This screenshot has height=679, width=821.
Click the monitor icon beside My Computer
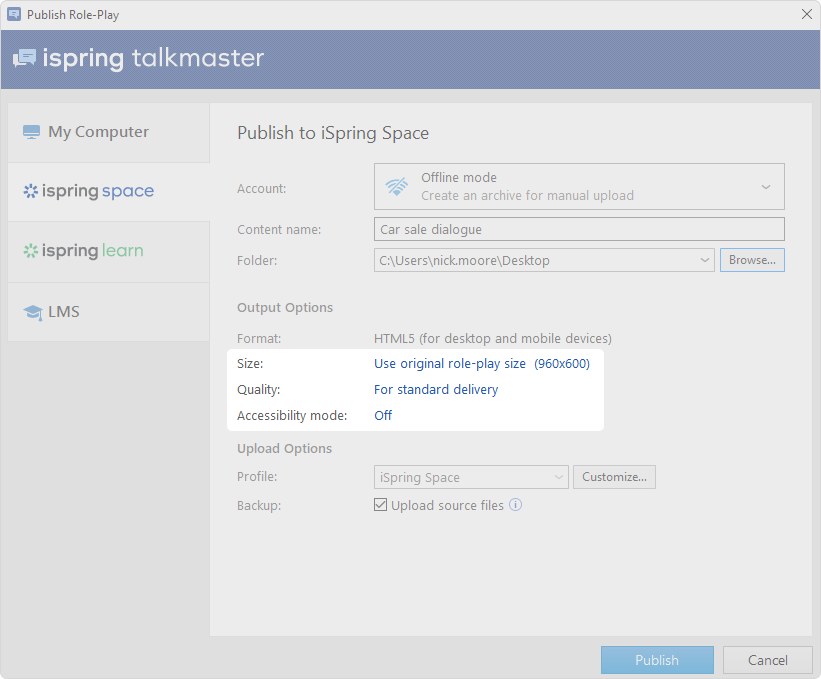(x=32, y=132)
